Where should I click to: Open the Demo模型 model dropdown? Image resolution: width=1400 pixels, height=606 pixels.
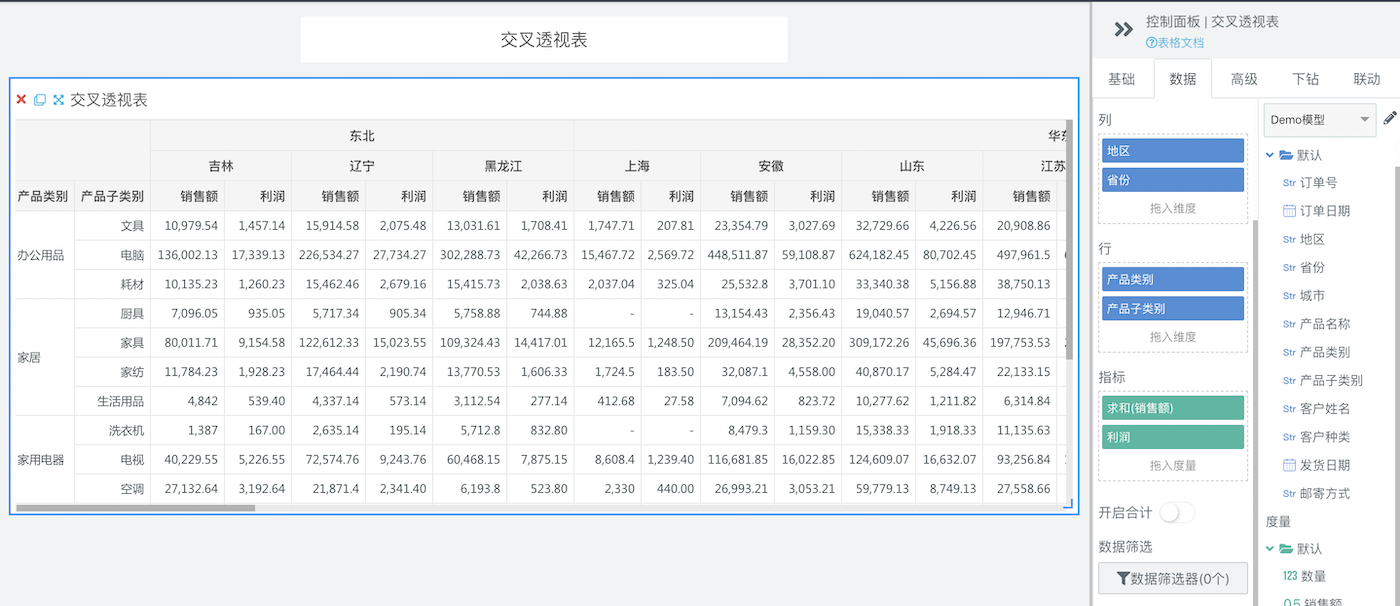[1320, 119]
